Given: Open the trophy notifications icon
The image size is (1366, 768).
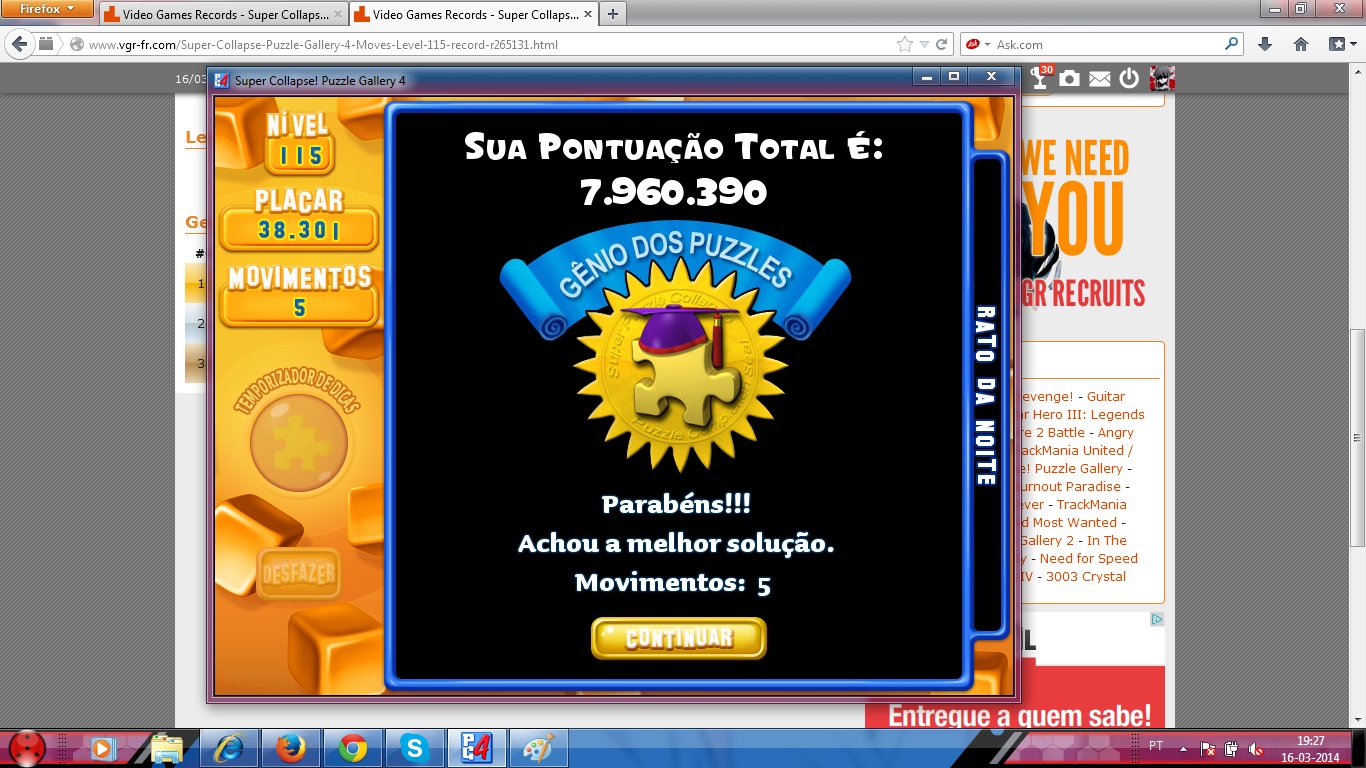Looking at the screenshot, I should pos(1041,78).
